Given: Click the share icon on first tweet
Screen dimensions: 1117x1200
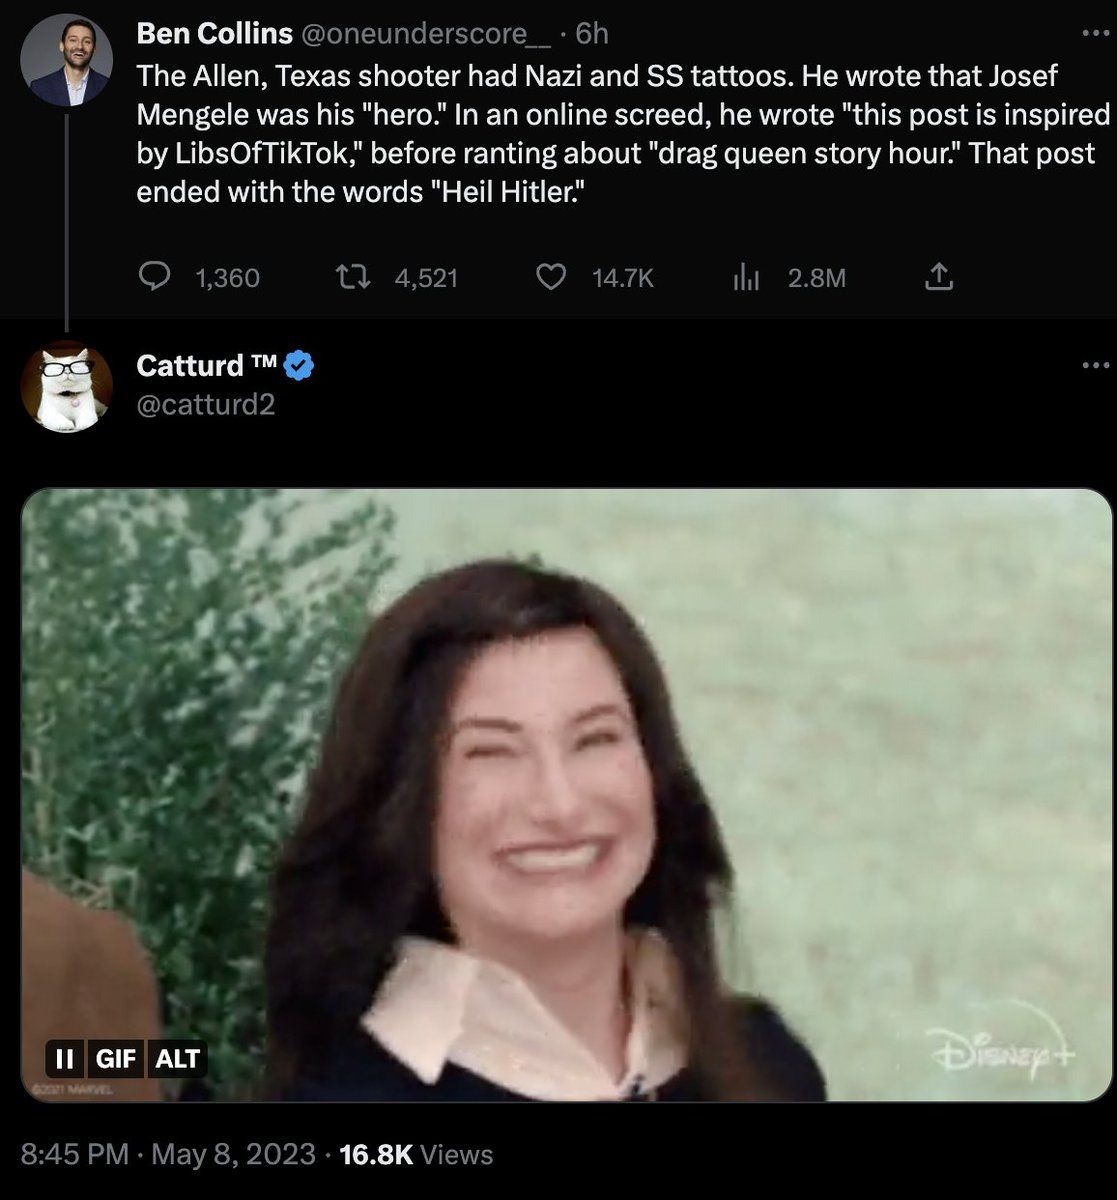Looking at the screenshot, I should (938, 277).
